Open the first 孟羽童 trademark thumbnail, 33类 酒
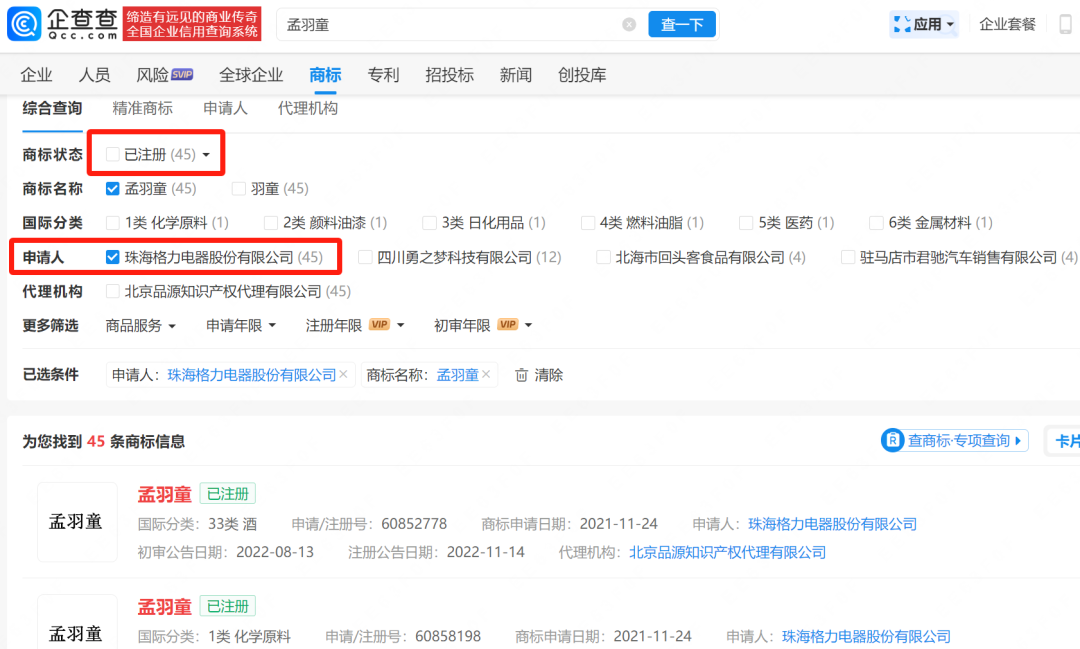Viewport: 1080px width, 649px height. (x=76, y=522)
